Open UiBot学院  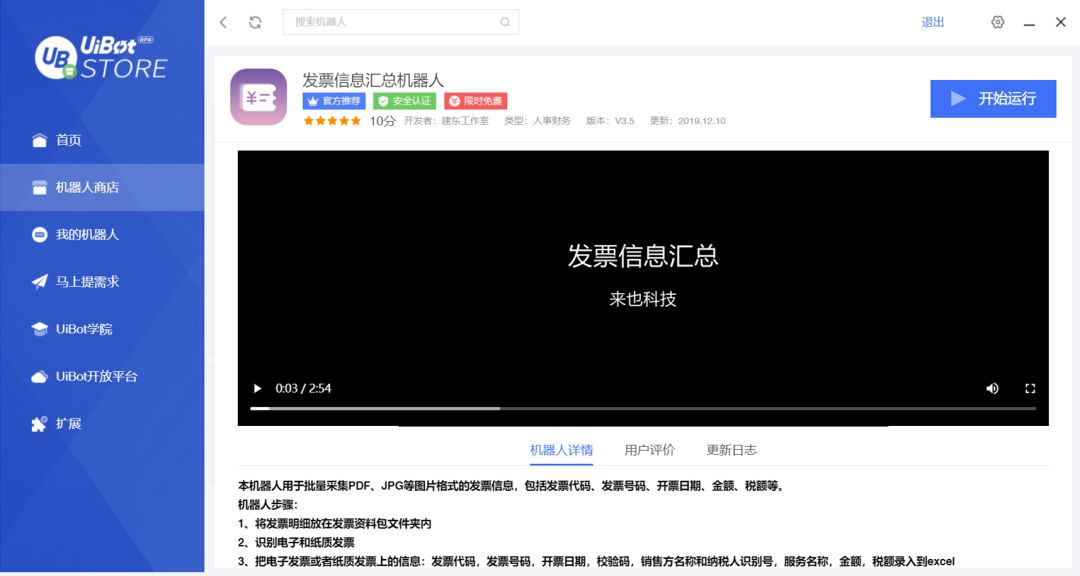102,329
